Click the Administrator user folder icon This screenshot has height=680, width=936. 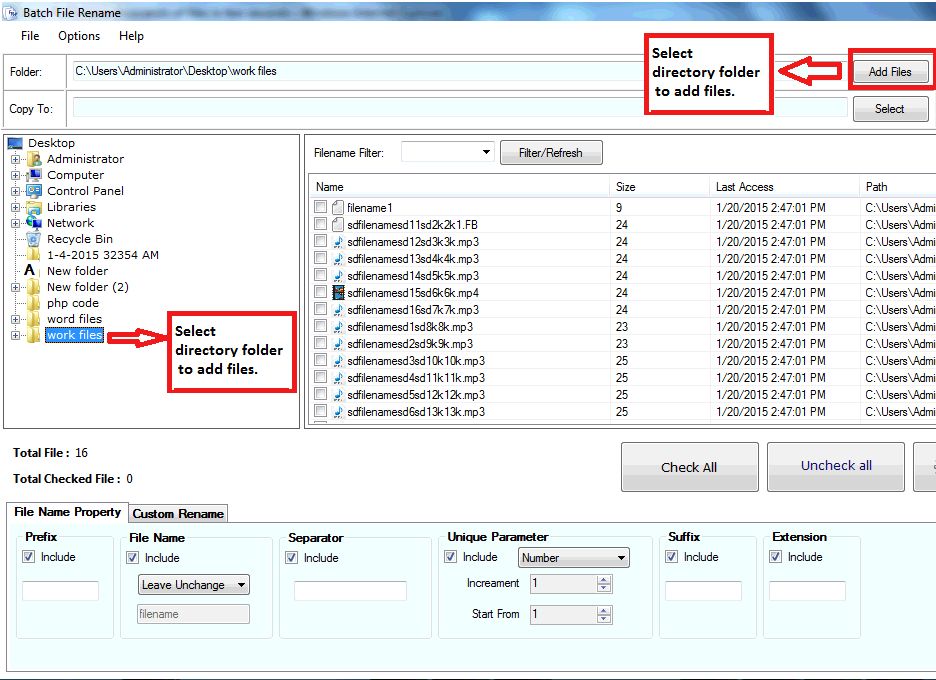(x=34, y=159)
